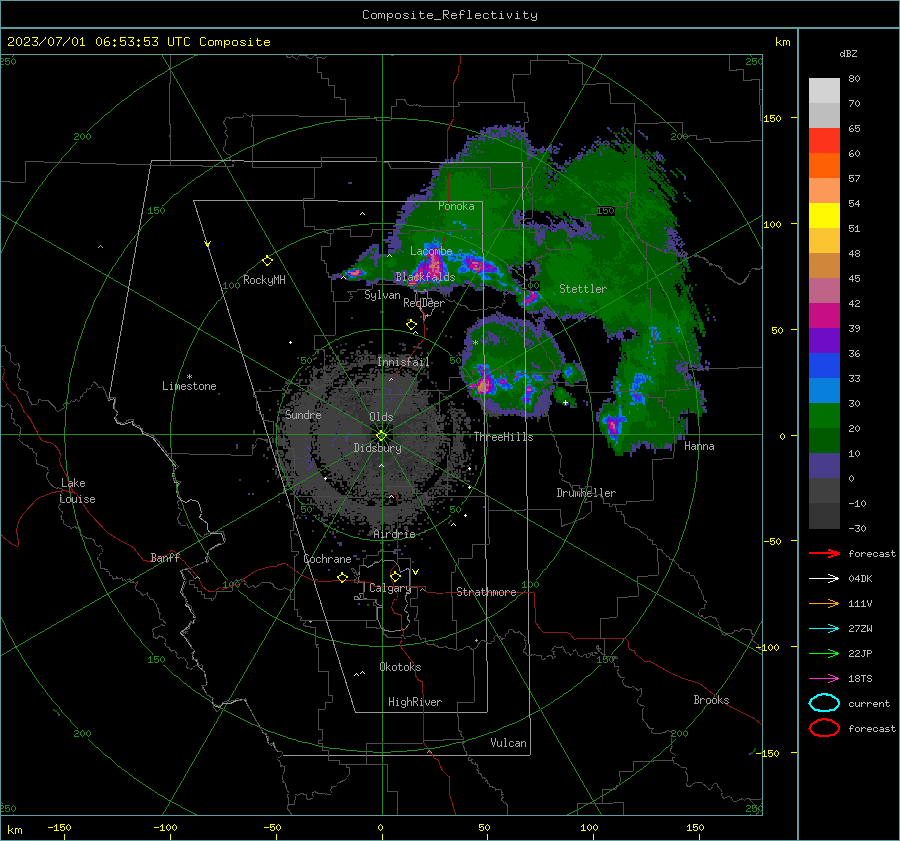Click the Lake Louise label
The width and height of the screenshot is (900, 841).
pos(77,491)
